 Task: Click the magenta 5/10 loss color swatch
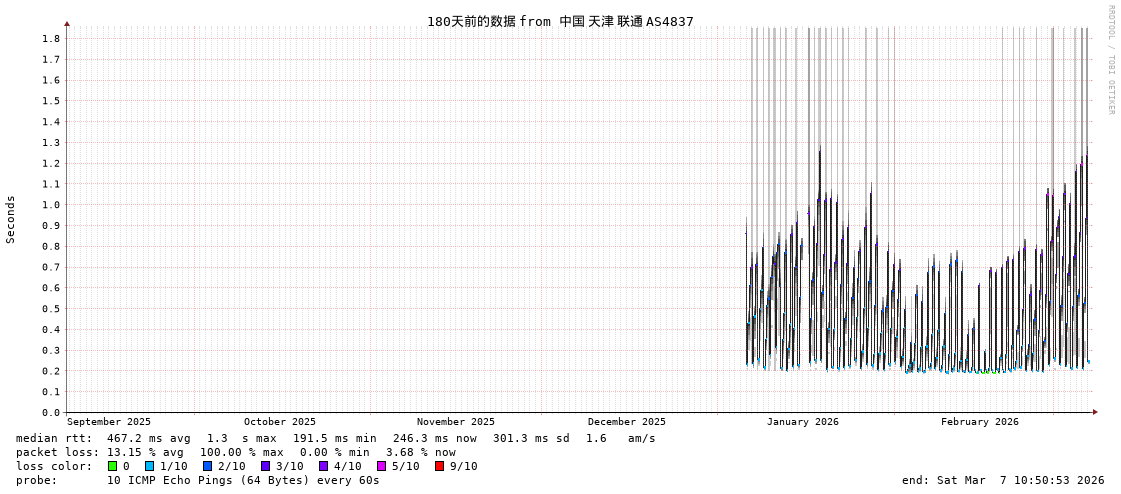(x=382, y=466)
